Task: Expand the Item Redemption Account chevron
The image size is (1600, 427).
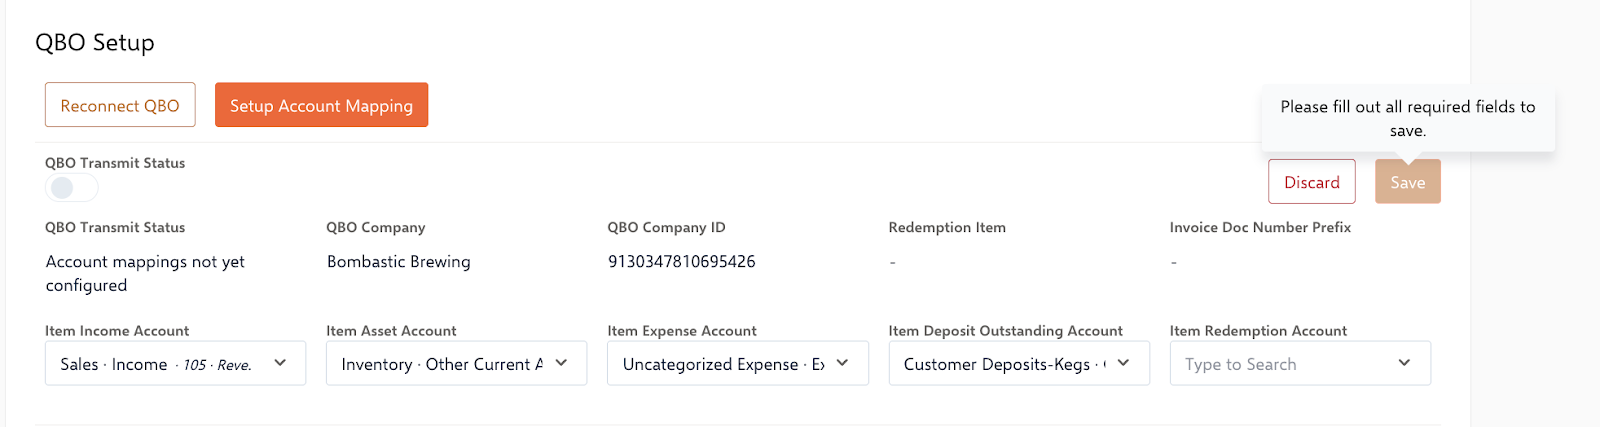Action: [1404, 363]
